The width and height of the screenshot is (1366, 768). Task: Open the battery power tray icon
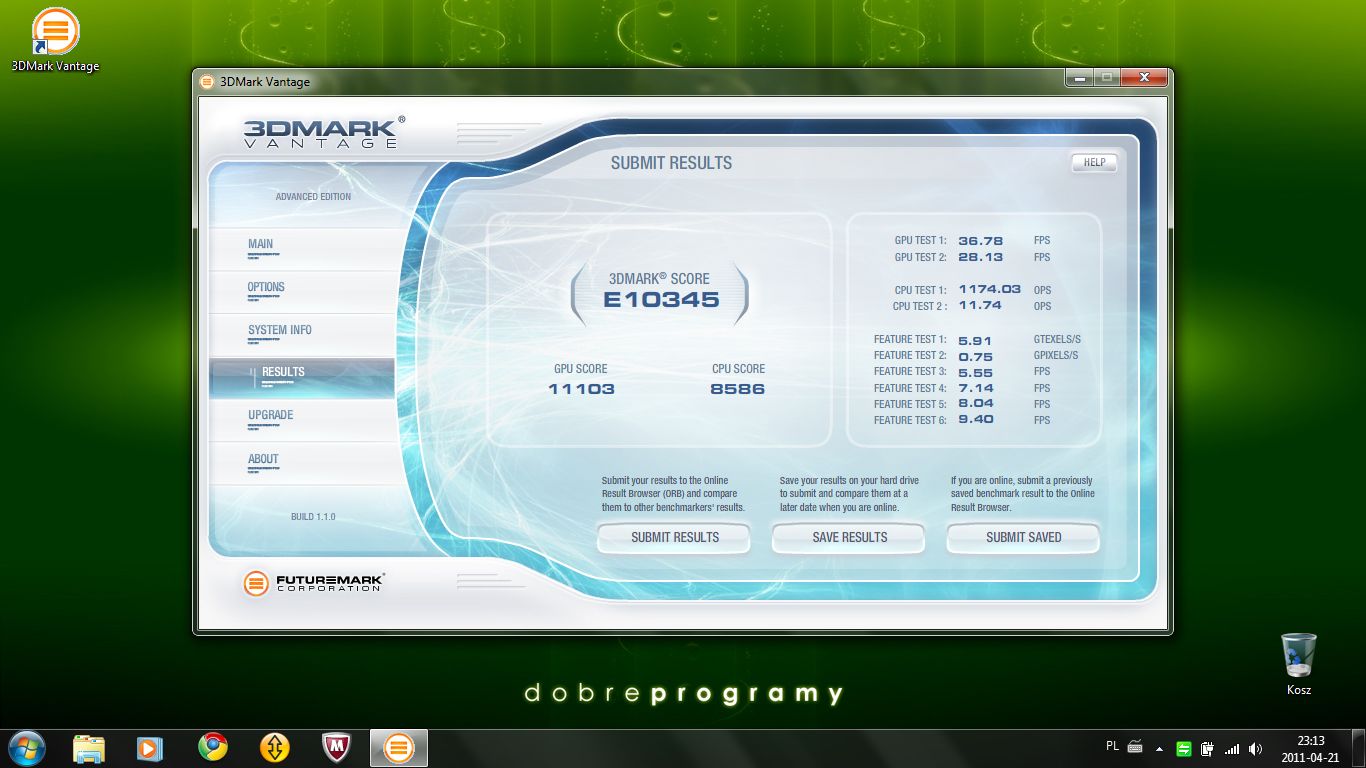click(x=1208, y=748)
